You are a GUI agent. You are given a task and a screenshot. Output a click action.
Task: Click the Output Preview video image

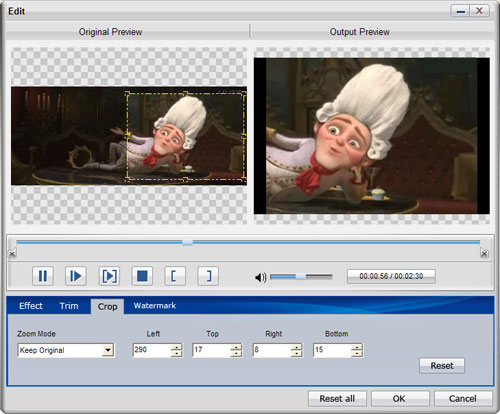(372, 136)
